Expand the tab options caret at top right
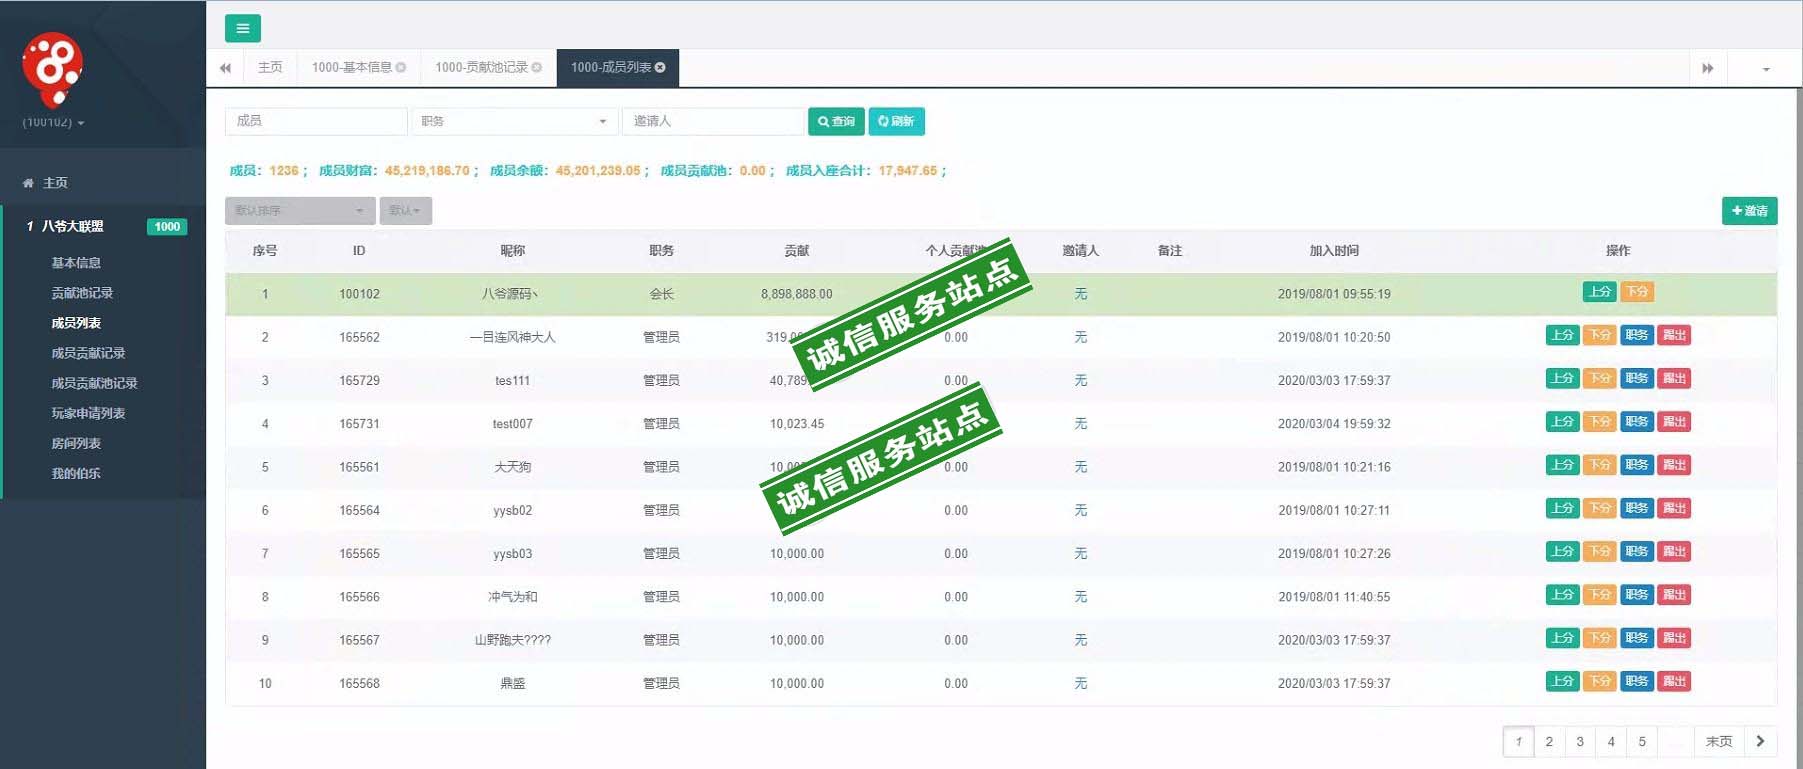The height and width of the screenshot is (769, 1803). [x=1765, y=69]
